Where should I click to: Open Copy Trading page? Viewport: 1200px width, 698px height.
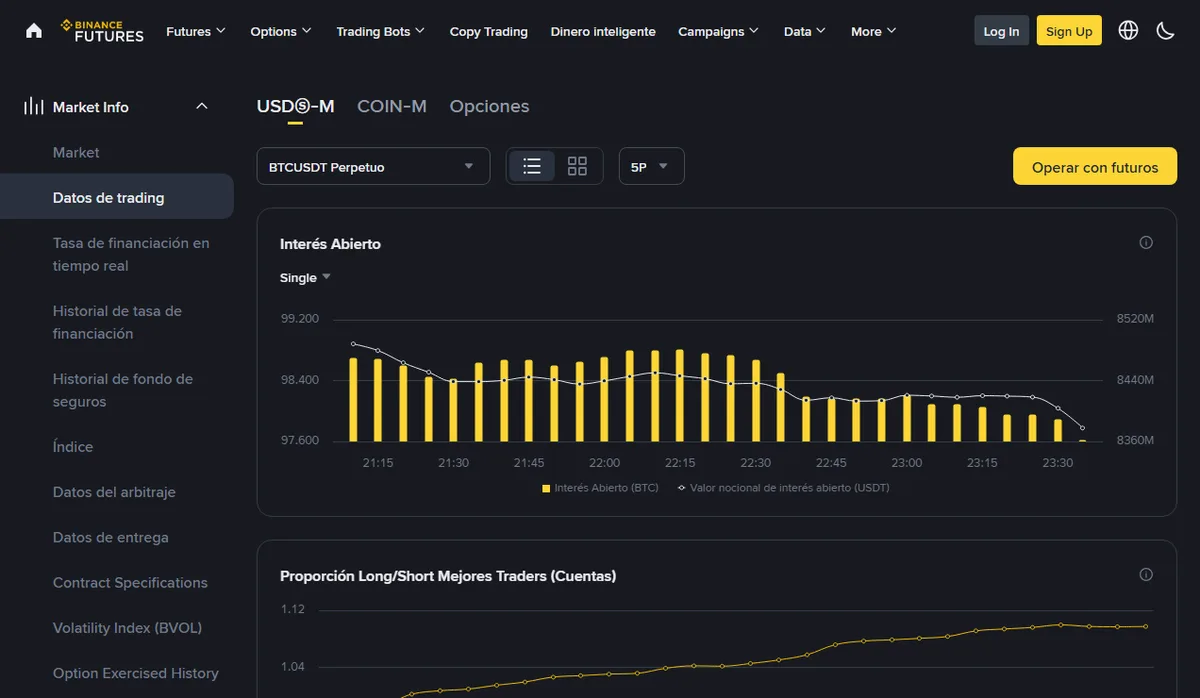489,31
